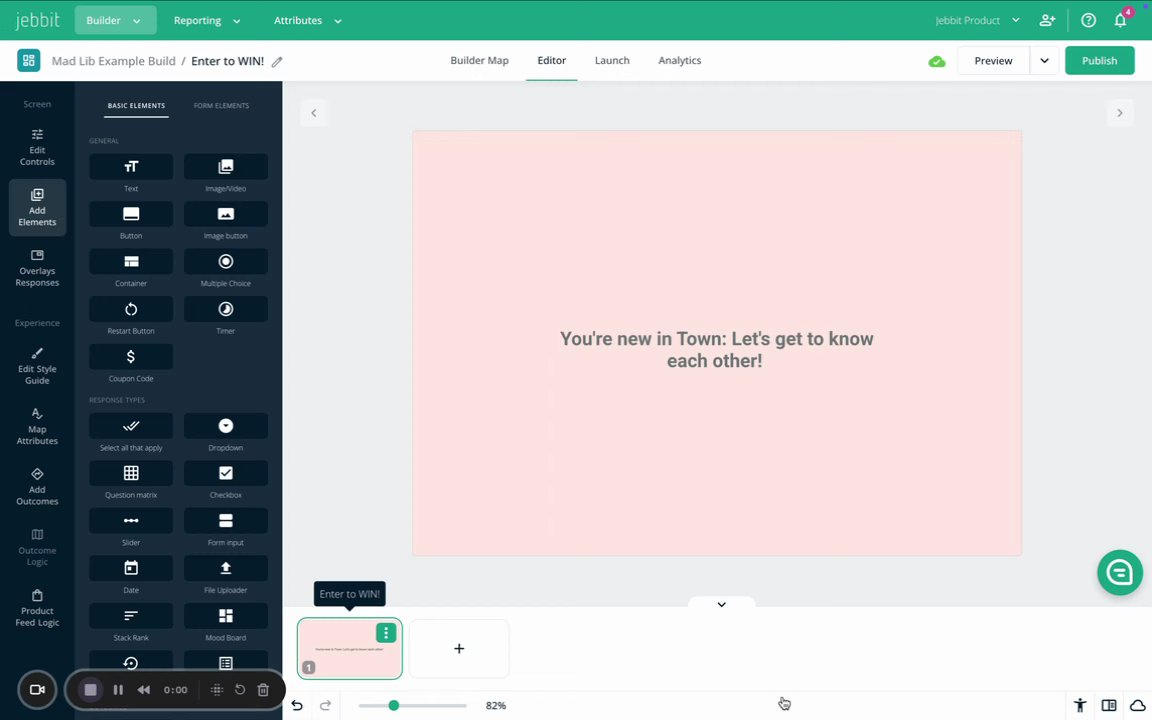Screen dimensions: 1152x720
Task: Add a Coupon Code element
Action: pyautogui.click(x=131, y=356)
